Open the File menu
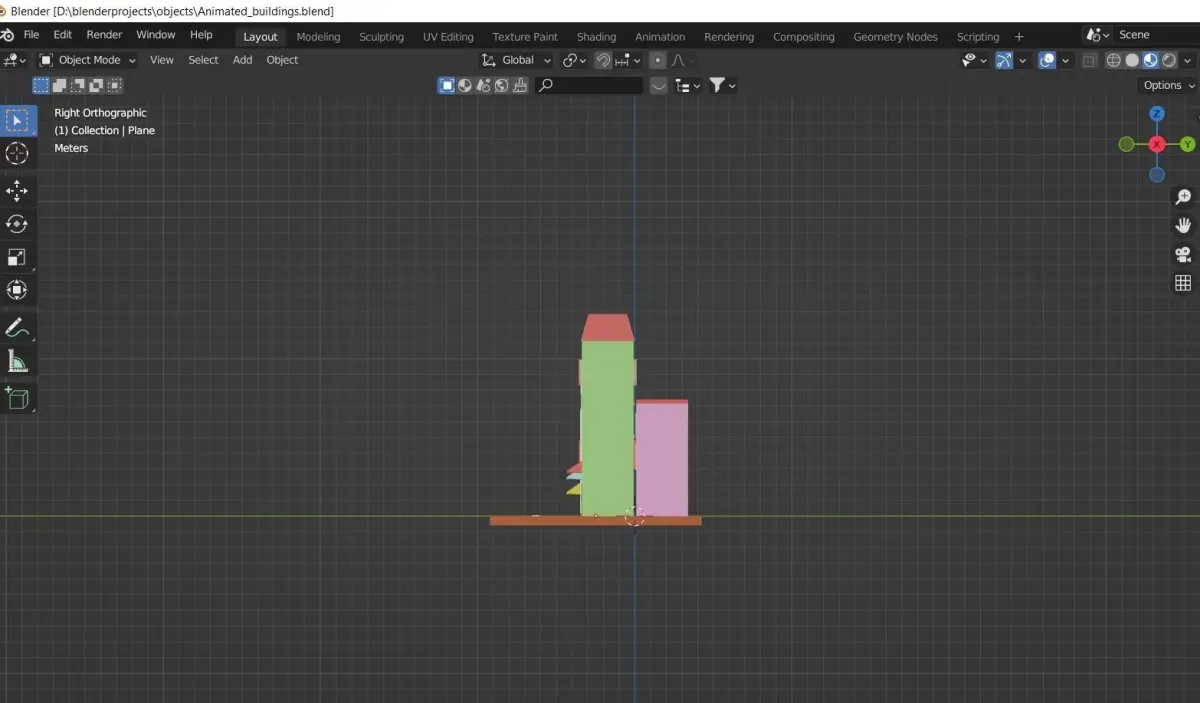Viewport: 1200px width, 703px height. (31, 35)
